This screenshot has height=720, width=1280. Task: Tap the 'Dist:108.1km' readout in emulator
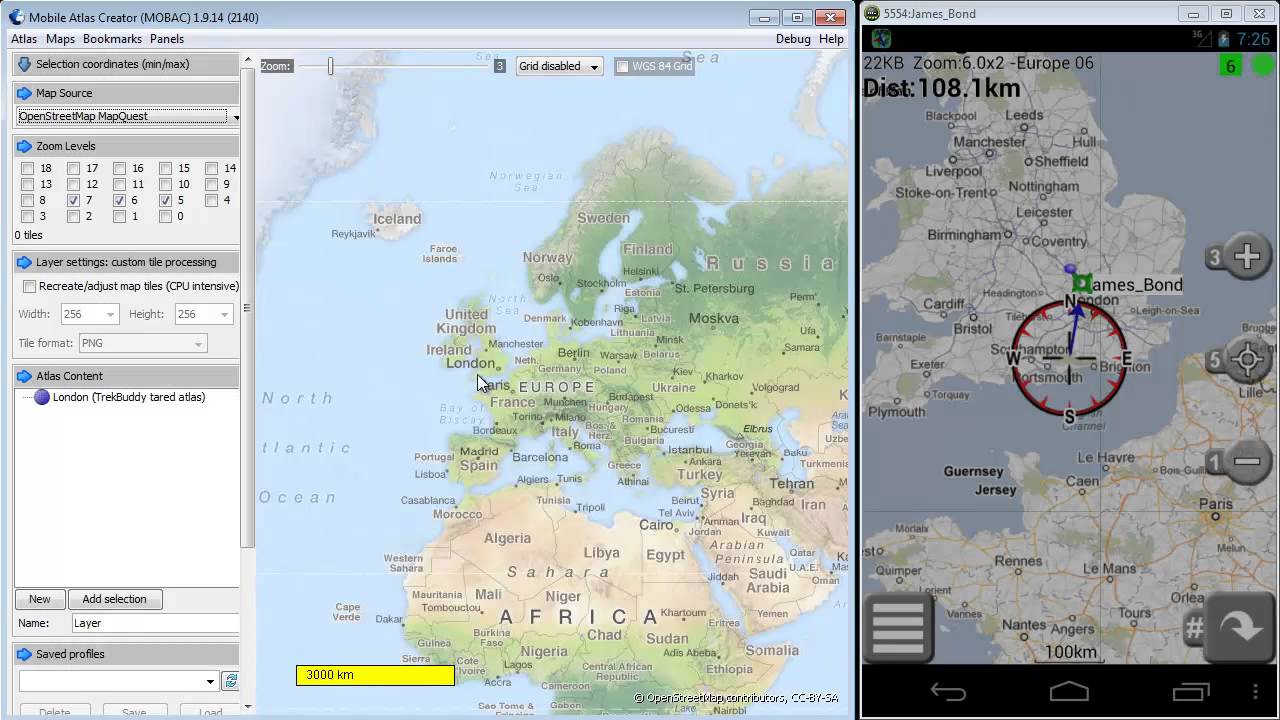point(941,88)
